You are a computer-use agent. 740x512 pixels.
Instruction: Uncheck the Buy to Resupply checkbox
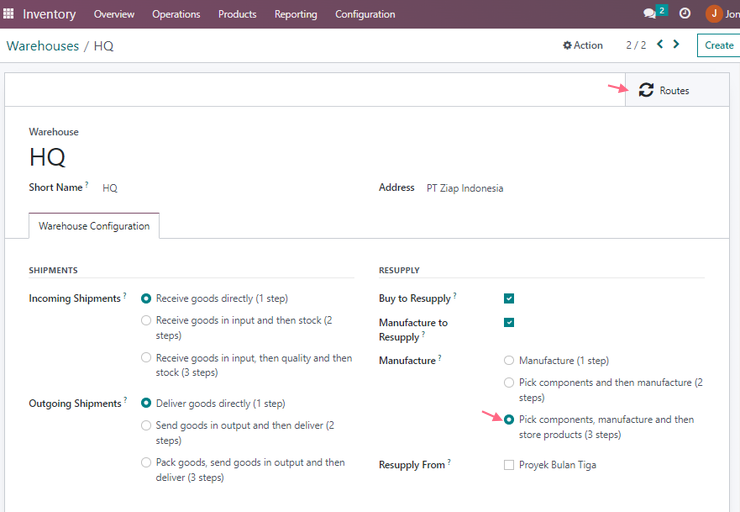(509, 298)
